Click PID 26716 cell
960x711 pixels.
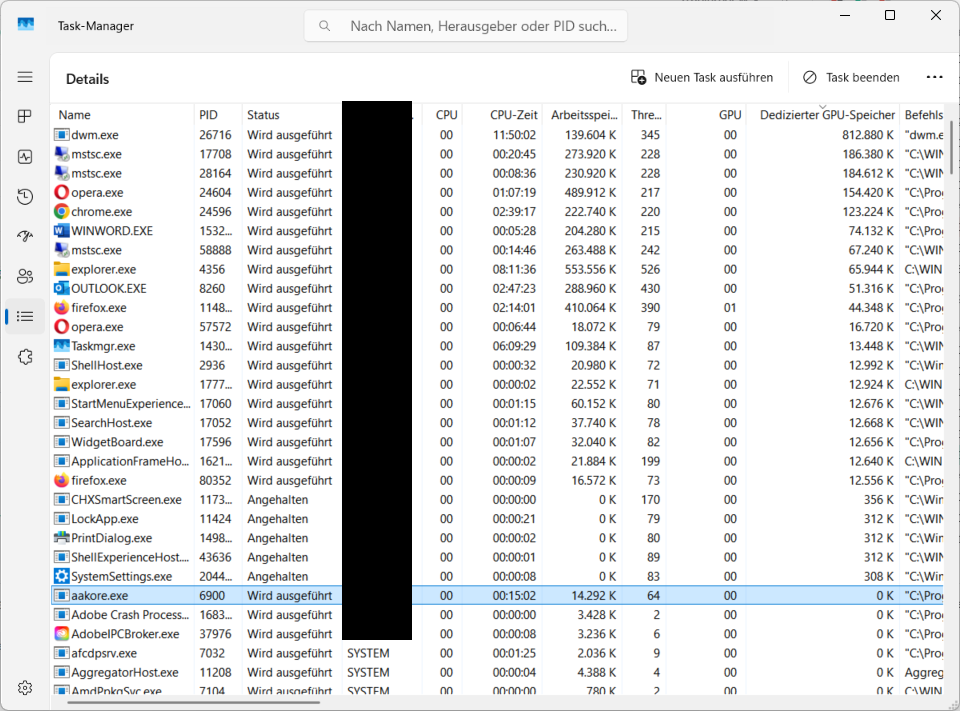215,135
